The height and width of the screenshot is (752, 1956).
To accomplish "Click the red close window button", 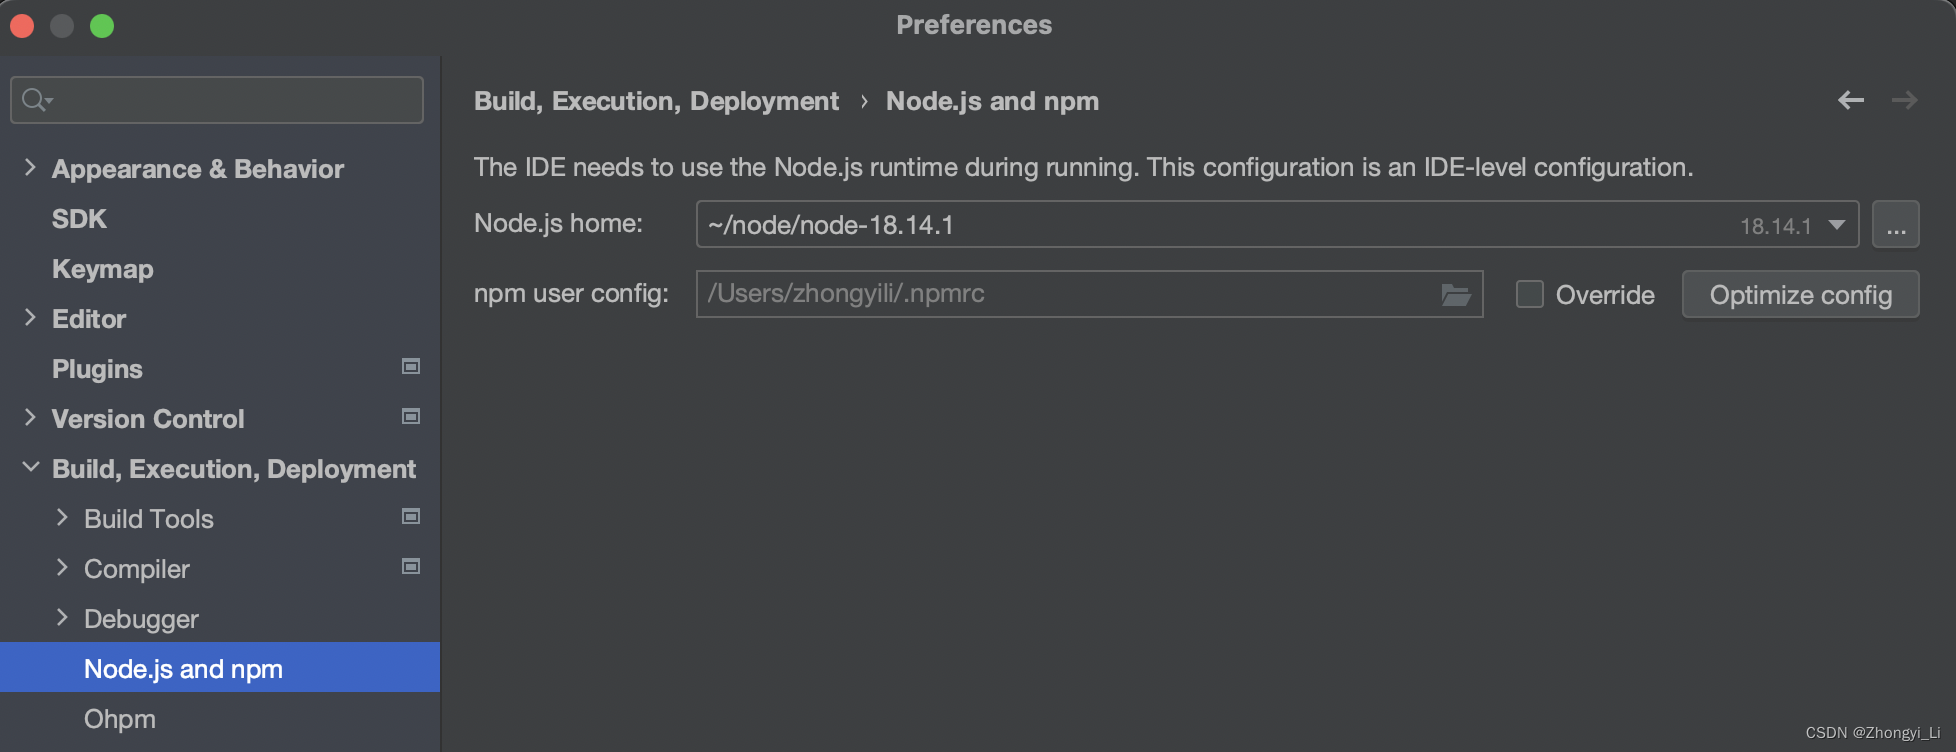I will click(x=22, y=26).
